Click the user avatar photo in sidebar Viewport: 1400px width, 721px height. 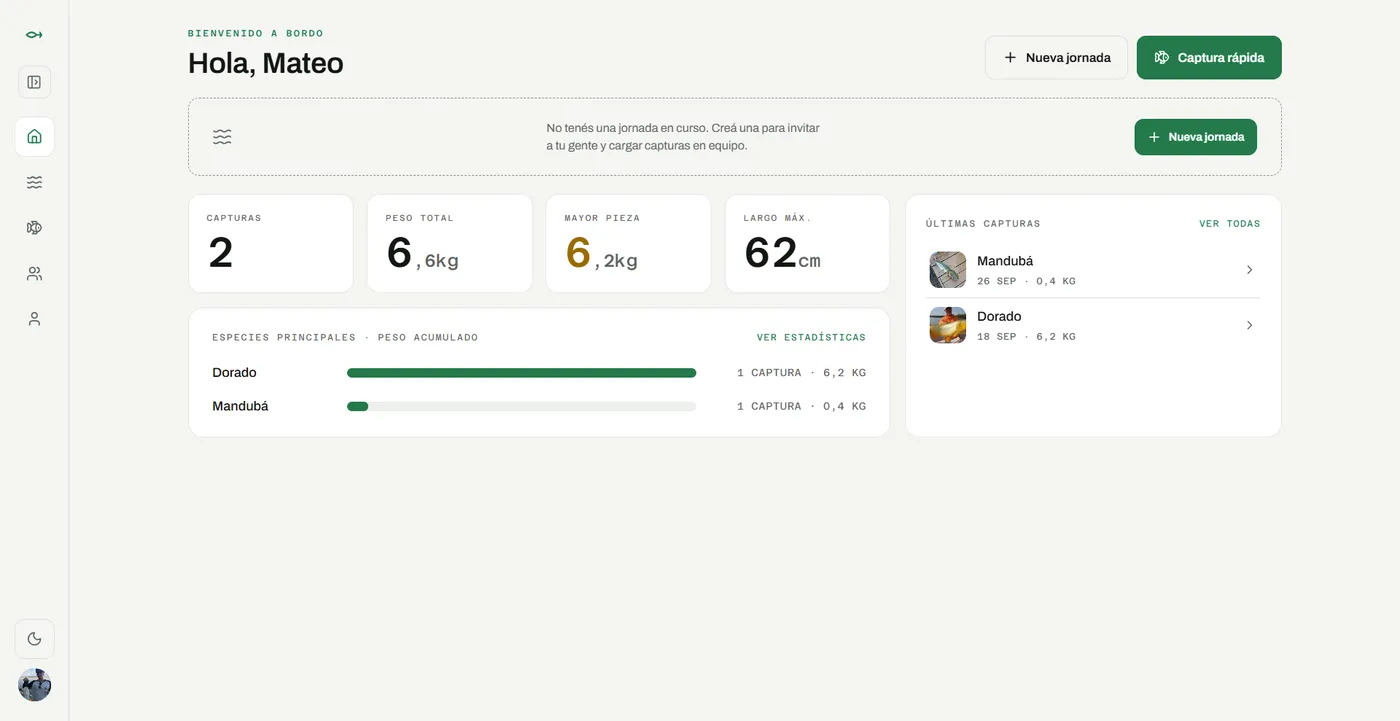click(34, 685)
